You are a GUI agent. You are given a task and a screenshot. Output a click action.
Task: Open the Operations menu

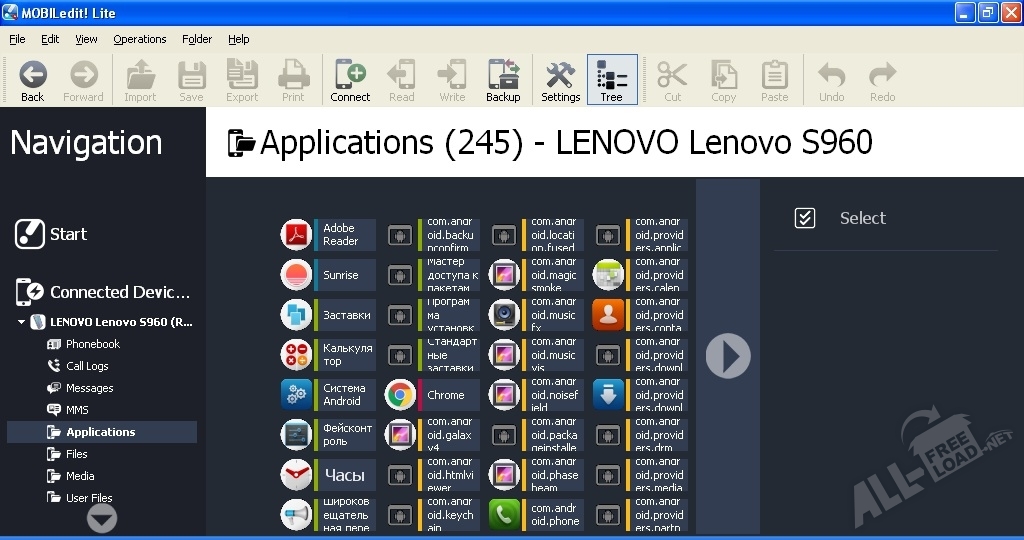[139, 39]
